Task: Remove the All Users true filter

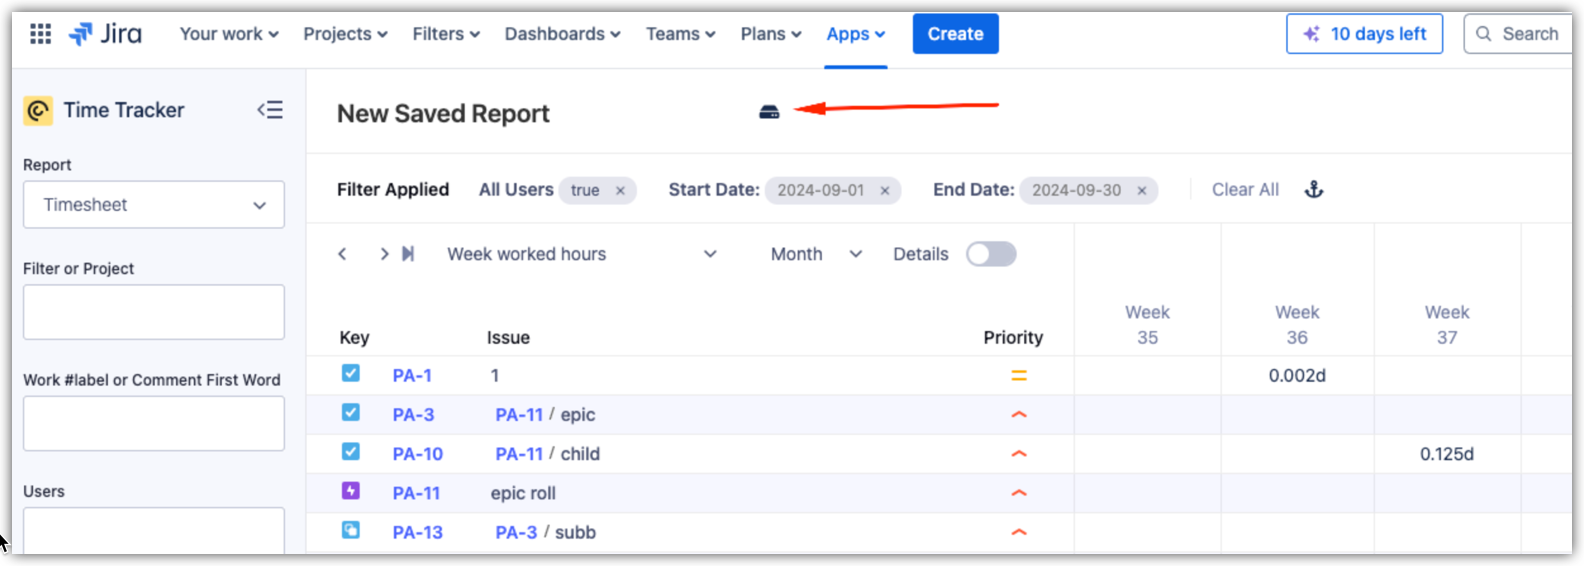Action: click(x=620, y=191)
